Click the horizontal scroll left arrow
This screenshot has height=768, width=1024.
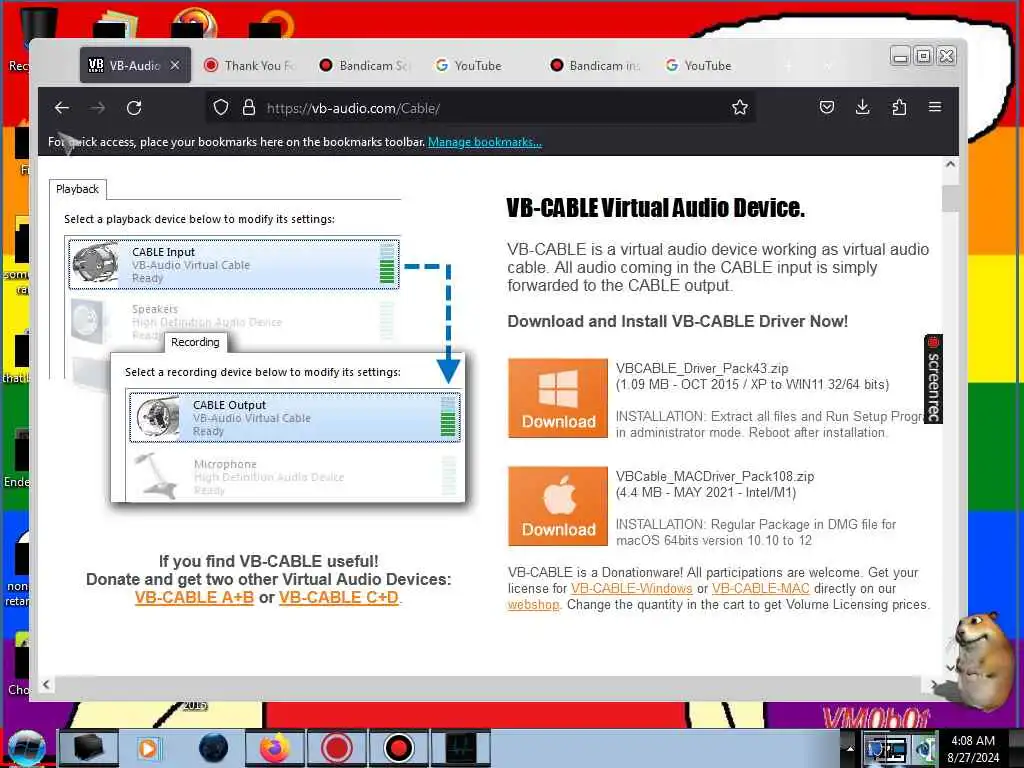click(46, 684)
